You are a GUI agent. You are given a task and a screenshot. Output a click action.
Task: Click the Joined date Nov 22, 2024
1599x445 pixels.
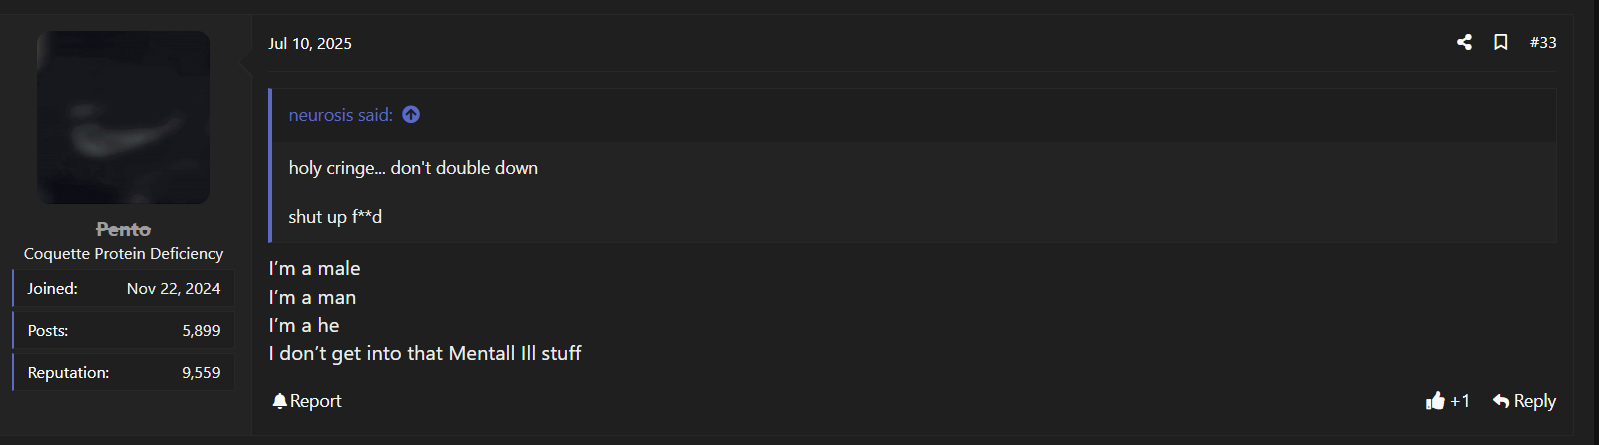click(x=173, y=289)
